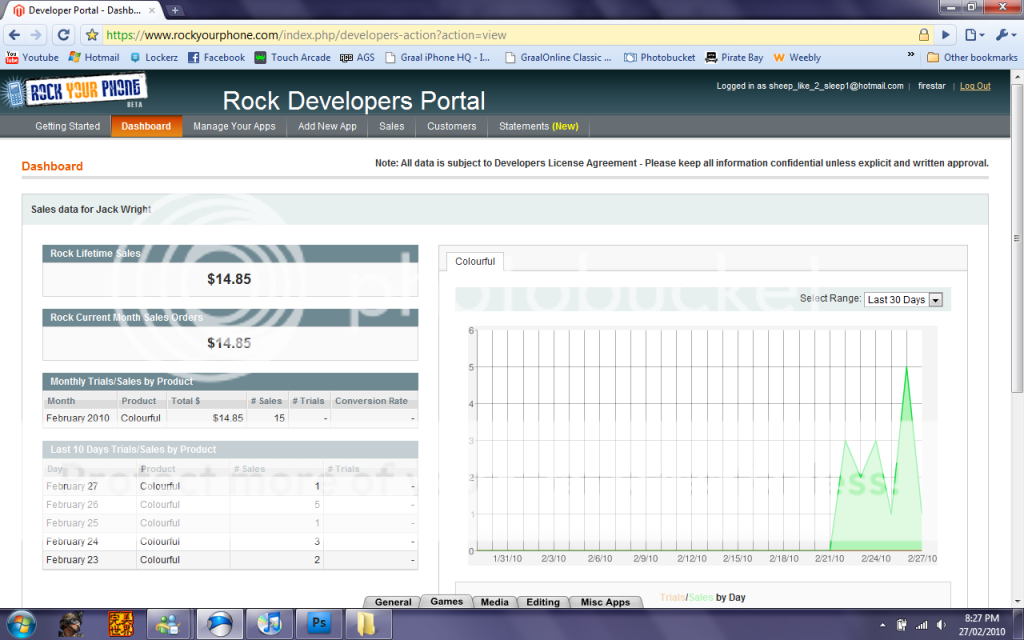Click the browser back arrow button
This screenshot has height=640, width=1024.
point(13,34)
